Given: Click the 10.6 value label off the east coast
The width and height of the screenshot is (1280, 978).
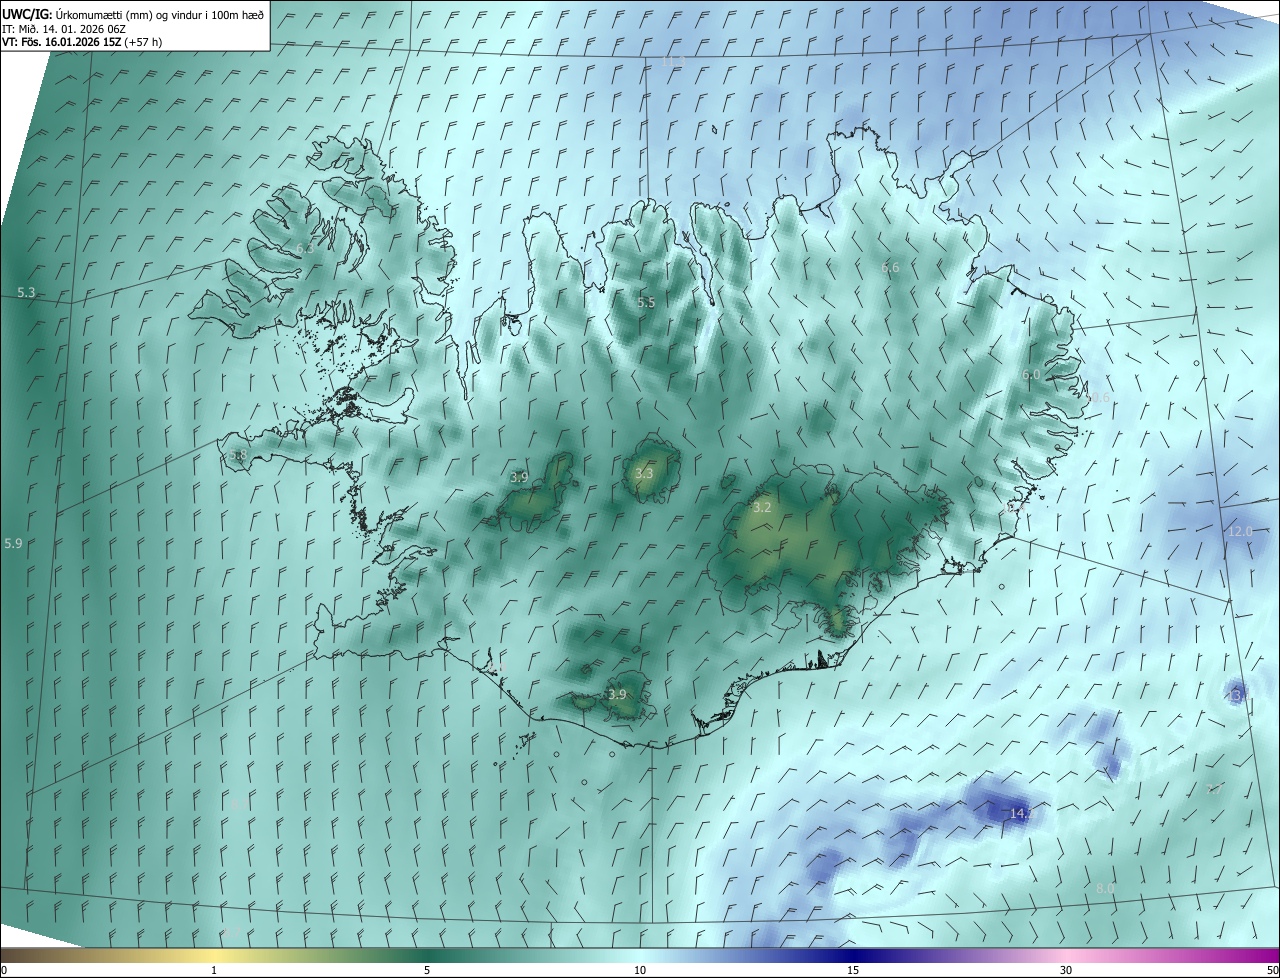Looking at the screenshot, I should (x=1098, y=398).
